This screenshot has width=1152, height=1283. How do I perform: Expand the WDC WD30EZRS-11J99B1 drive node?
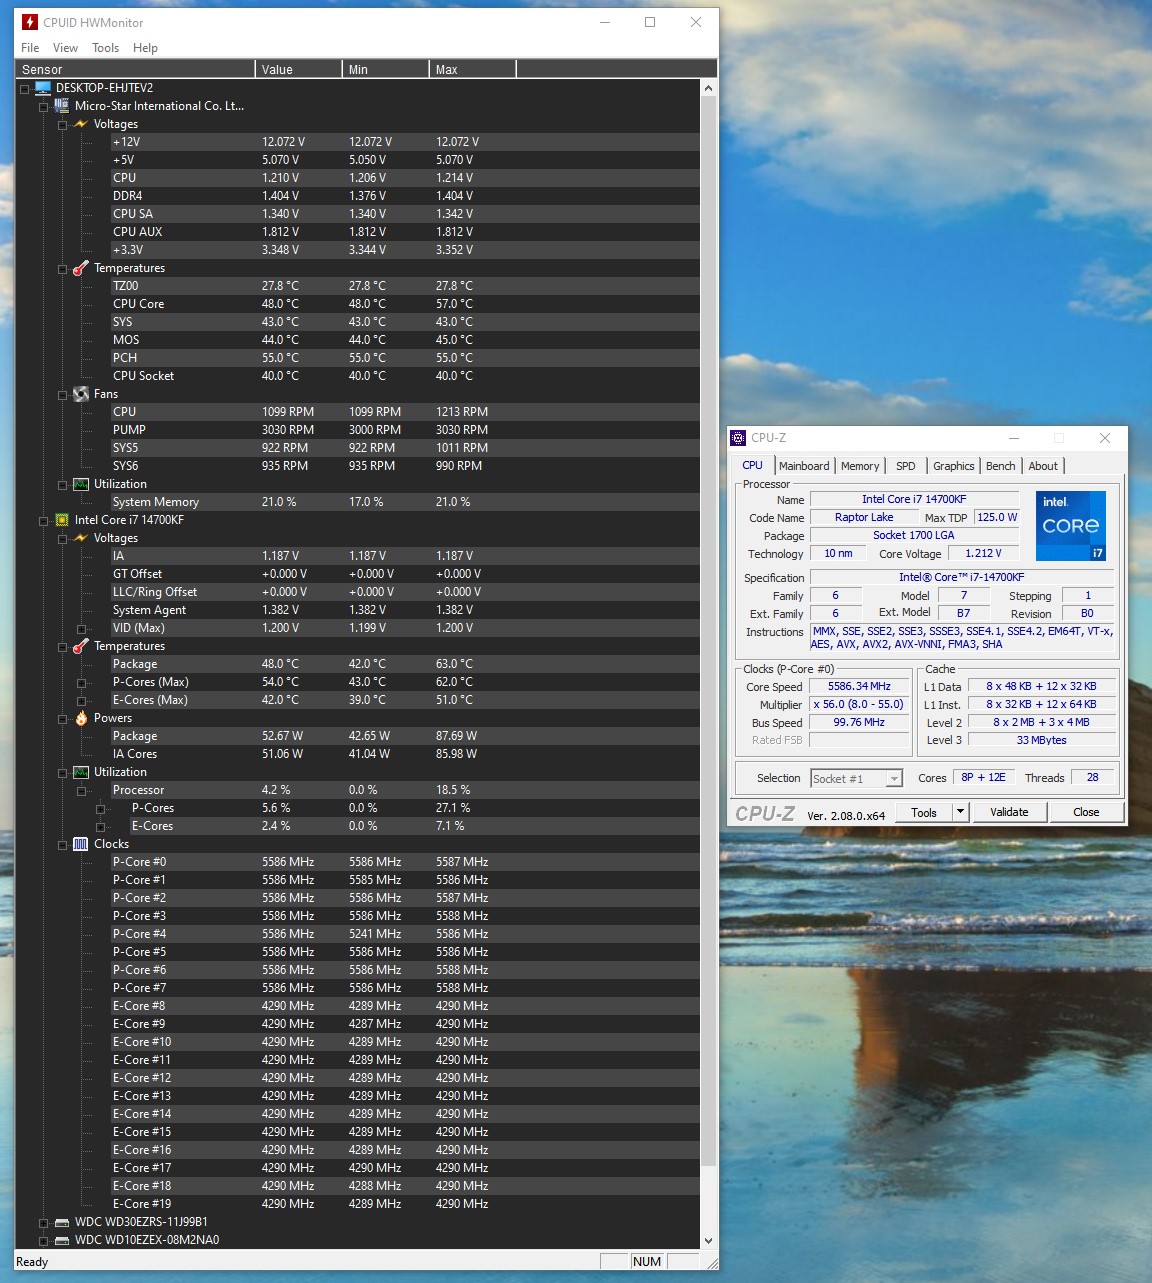(x=43, y=1223)
